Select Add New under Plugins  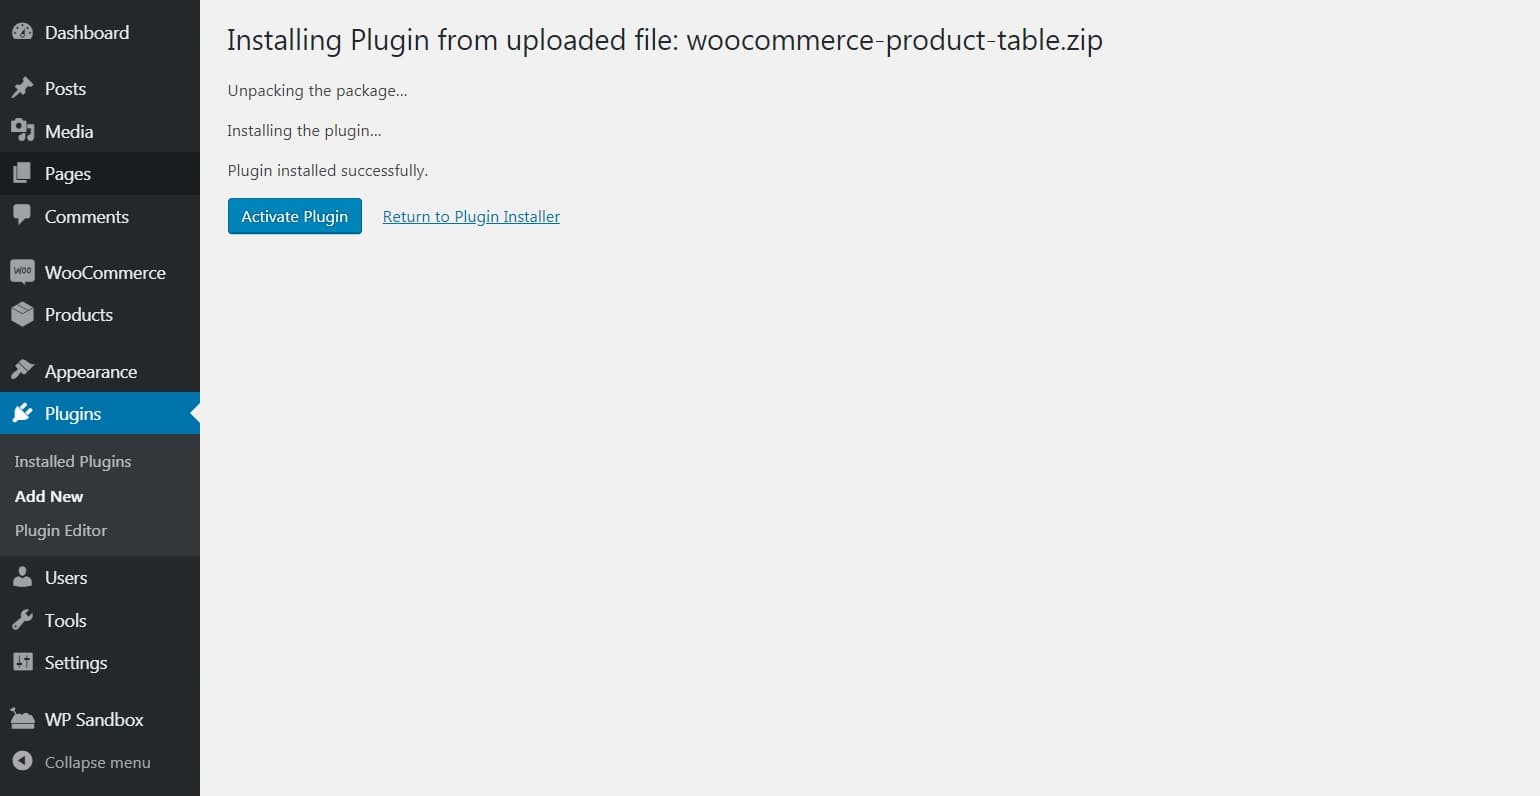point(49,496)
